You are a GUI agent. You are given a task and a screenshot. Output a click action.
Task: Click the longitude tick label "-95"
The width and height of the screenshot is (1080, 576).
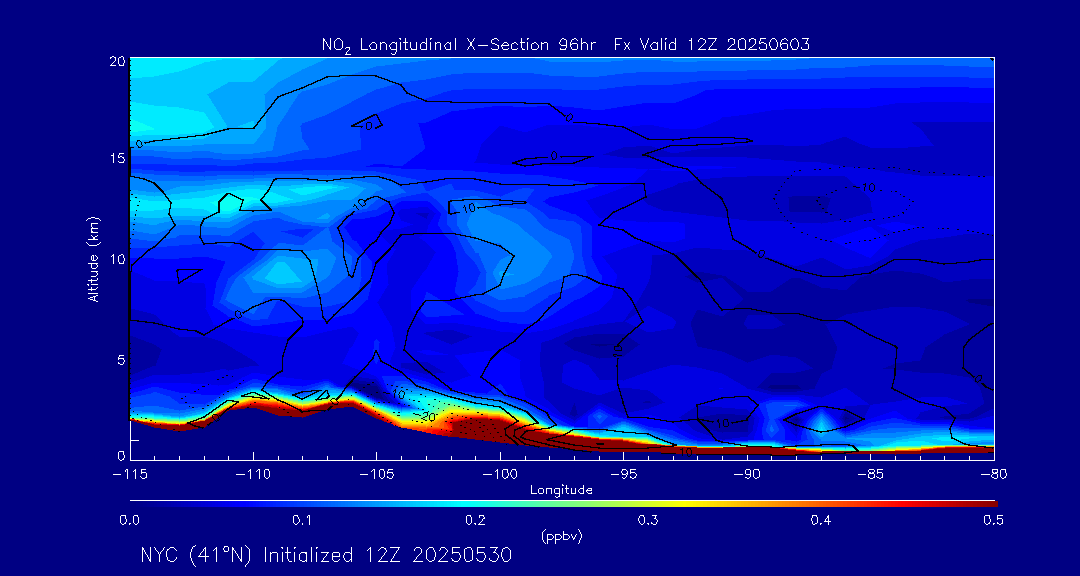tap(623, 474)
